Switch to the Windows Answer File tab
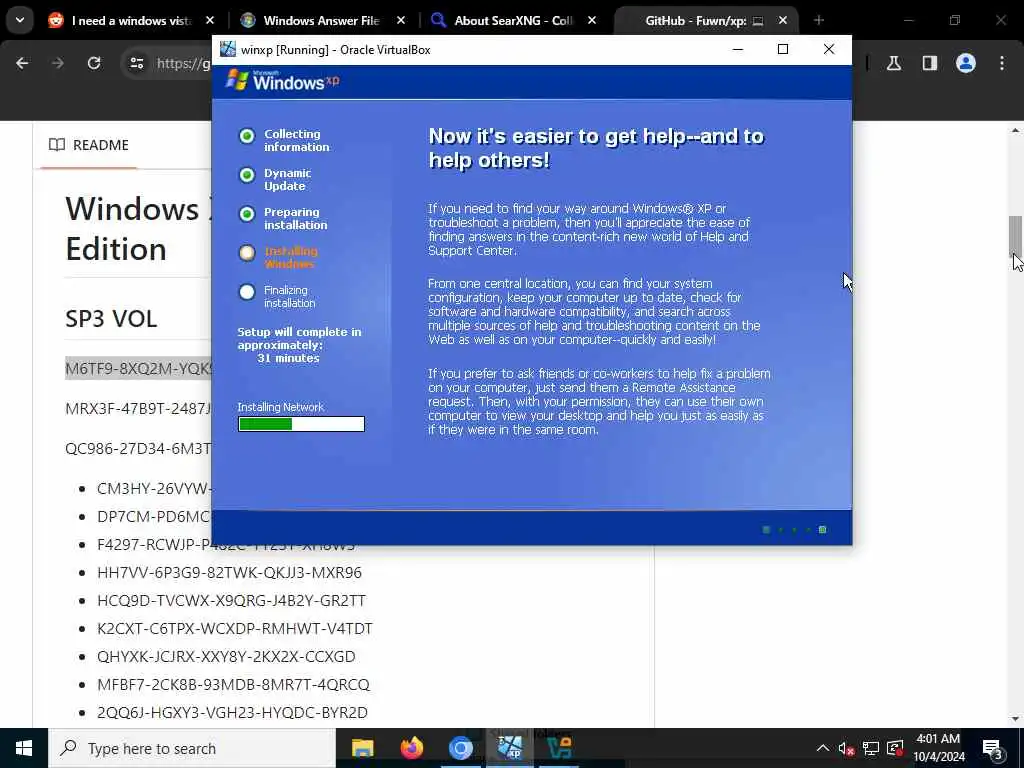 coord(321,21)
